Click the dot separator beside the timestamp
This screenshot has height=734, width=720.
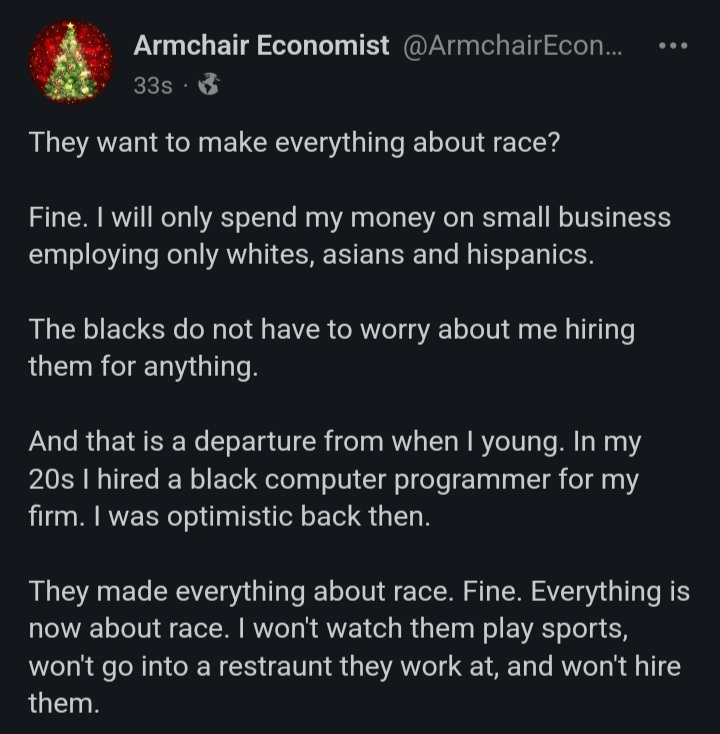coord(185,86)
